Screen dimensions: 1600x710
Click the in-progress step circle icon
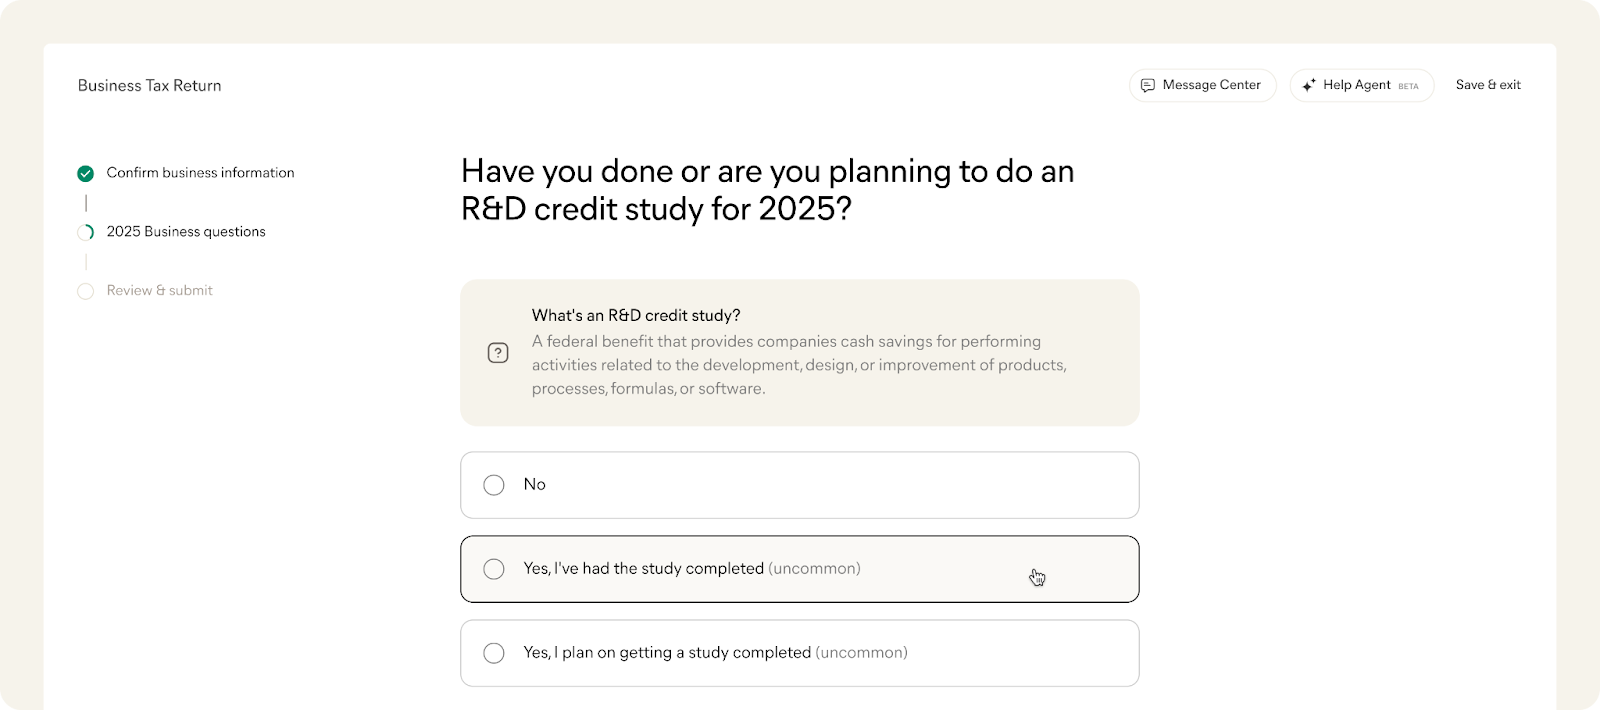(86, 232)
